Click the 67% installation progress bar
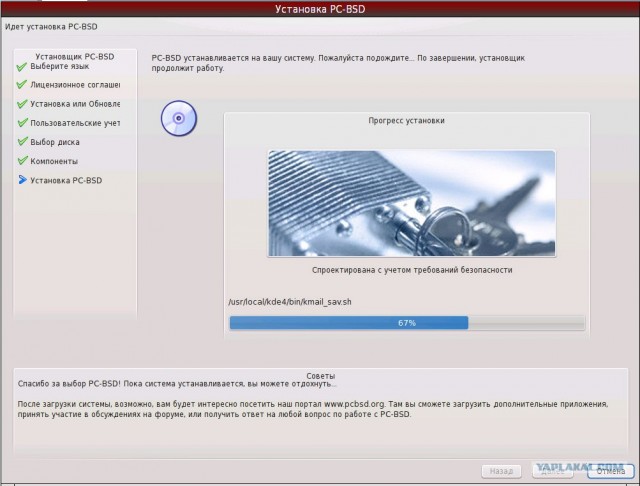Image resolution: width=640 pixels, height=486 pixels. click(x=407, y=323)
